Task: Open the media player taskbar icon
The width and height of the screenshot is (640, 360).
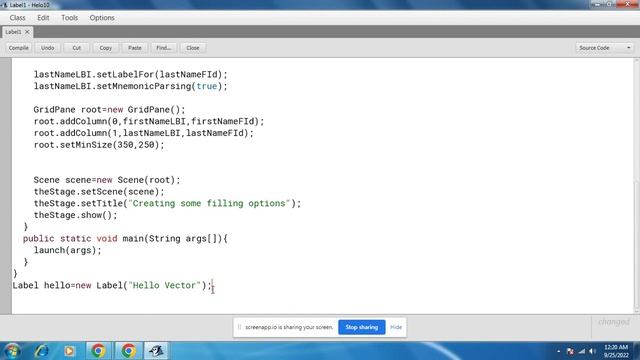Action: (x=69, y=351)
